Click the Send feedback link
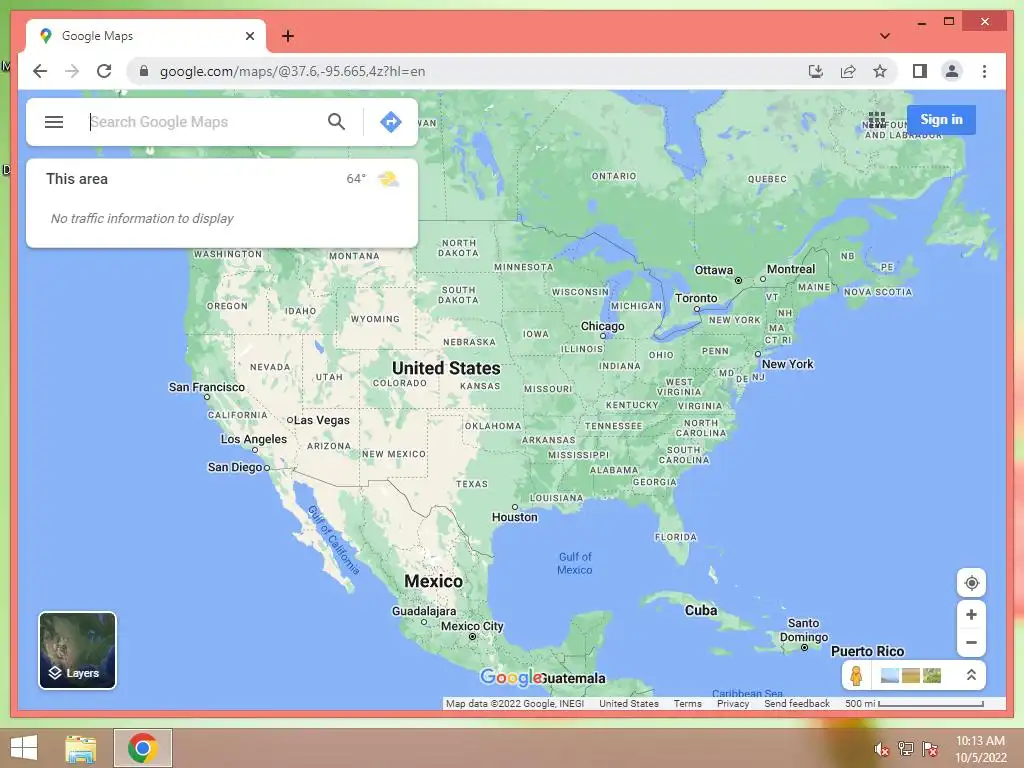The width and height of the screenshot is (1024, 768). [797, 703]
